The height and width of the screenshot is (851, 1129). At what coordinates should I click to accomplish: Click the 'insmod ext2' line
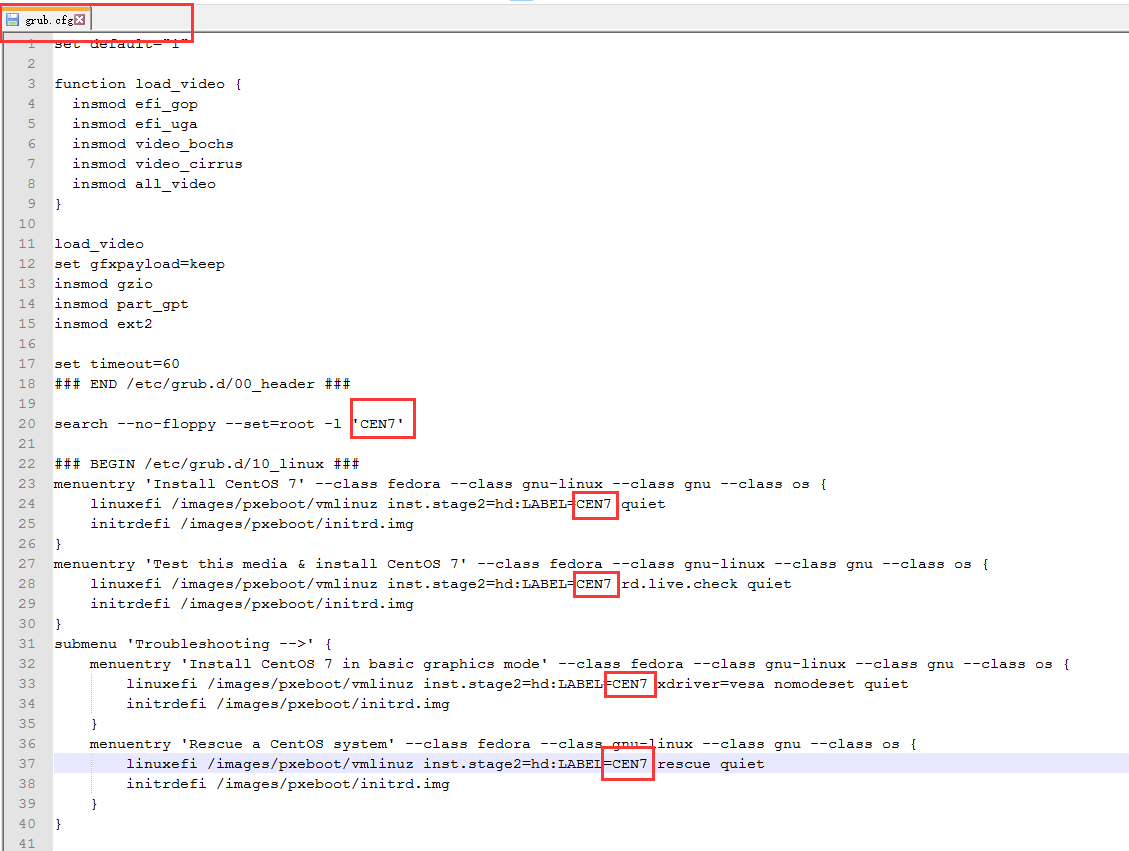(x=103, y=324)
